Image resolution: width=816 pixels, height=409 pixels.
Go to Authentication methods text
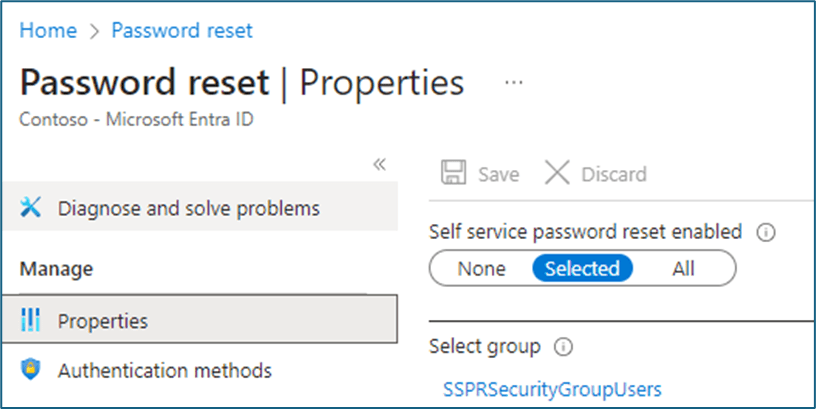[x=164, y=370]
